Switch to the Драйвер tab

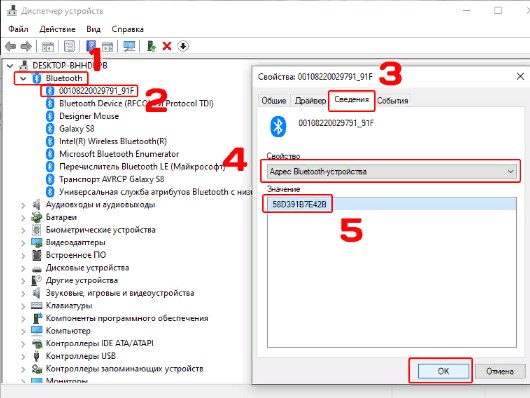[x=310, y=100]
